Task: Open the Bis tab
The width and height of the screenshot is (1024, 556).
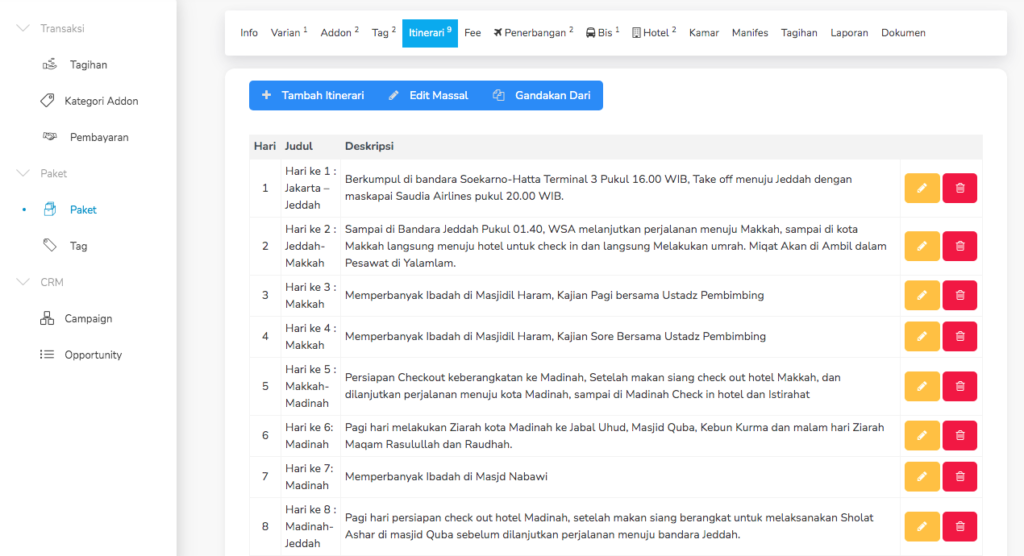Action: 602,33
